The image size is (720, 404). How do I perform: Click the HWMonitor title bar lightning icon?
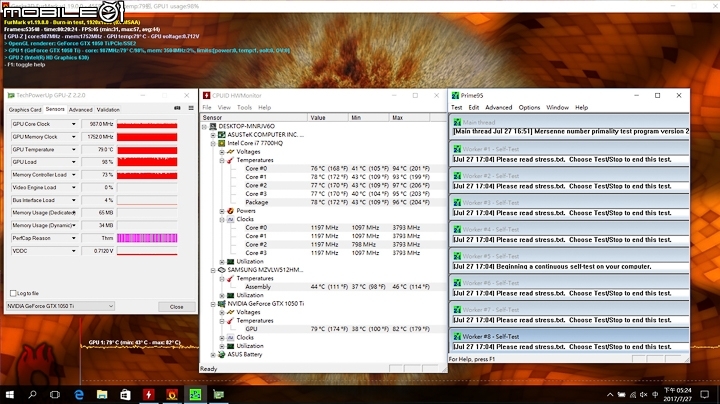(207, 95)
